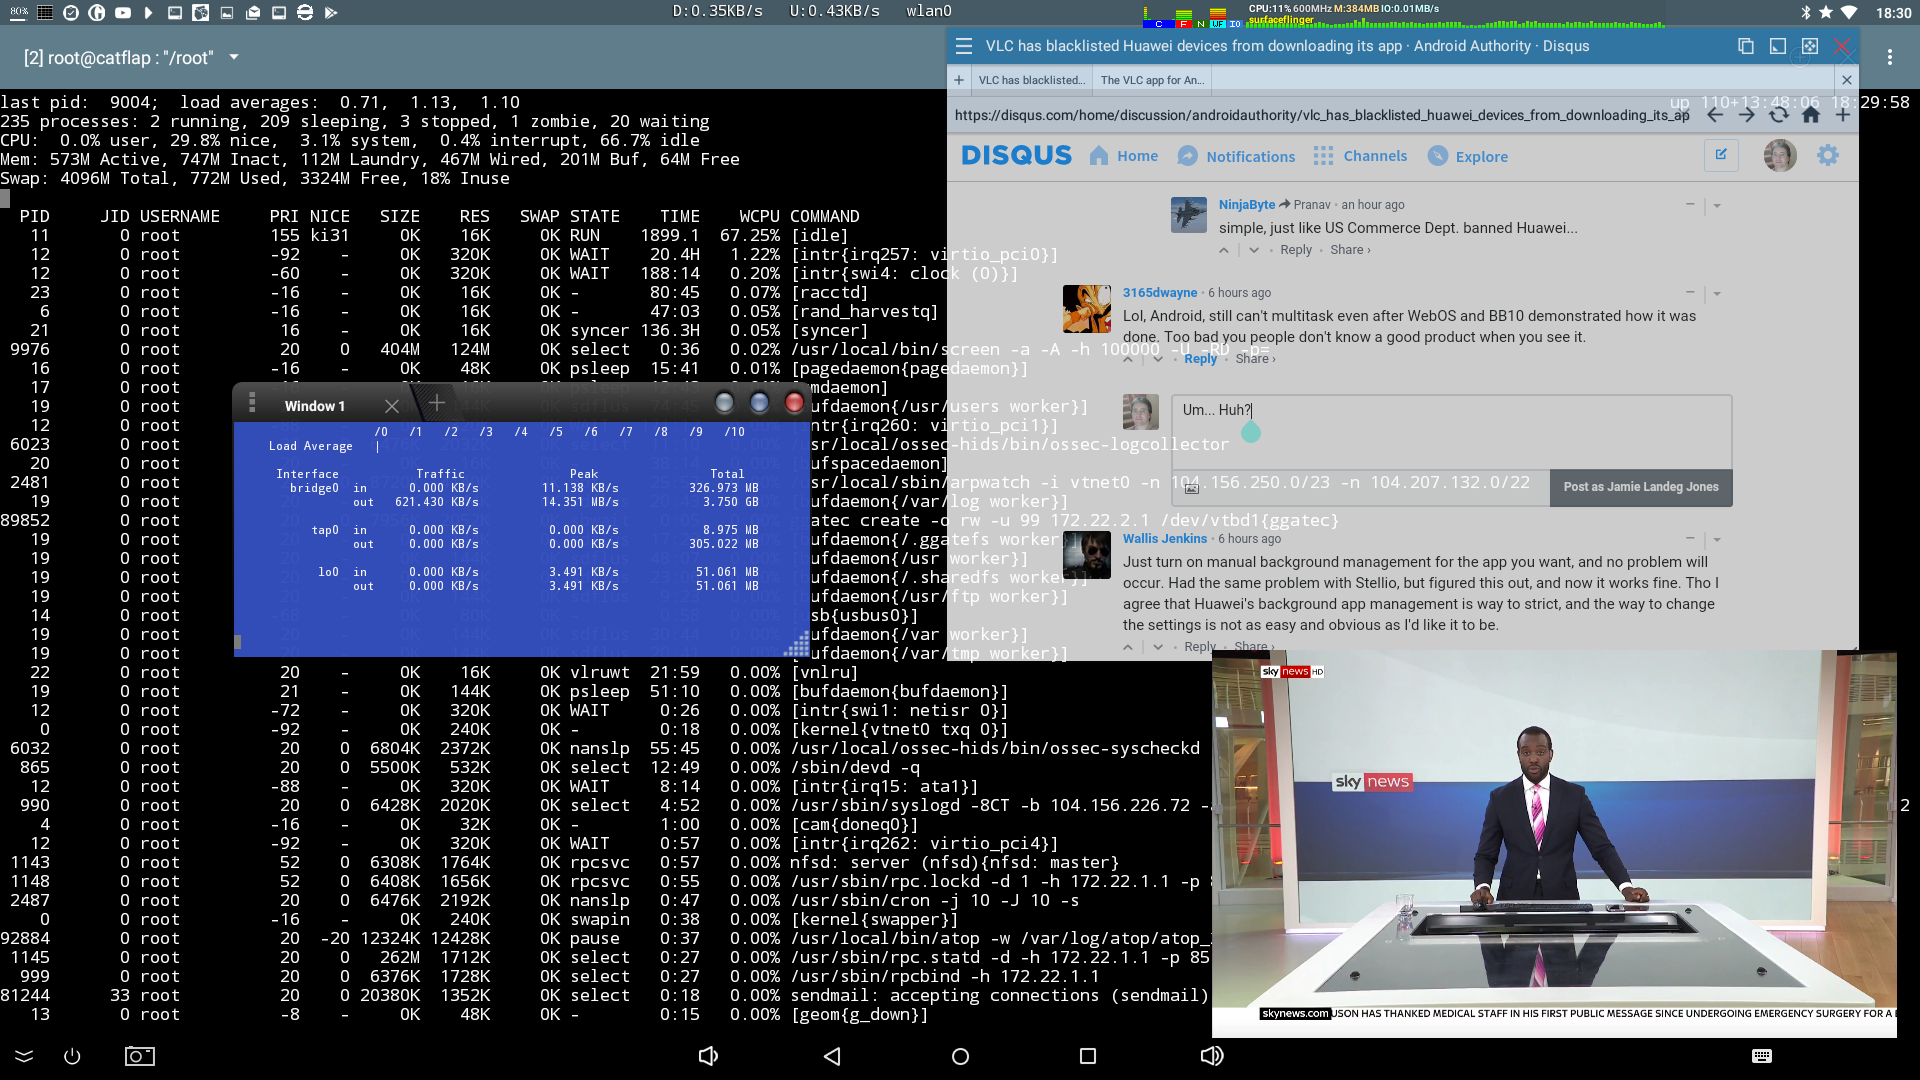
Task: Open options dropdown on NinjaByte's comment
Action: click(1717, 205)
